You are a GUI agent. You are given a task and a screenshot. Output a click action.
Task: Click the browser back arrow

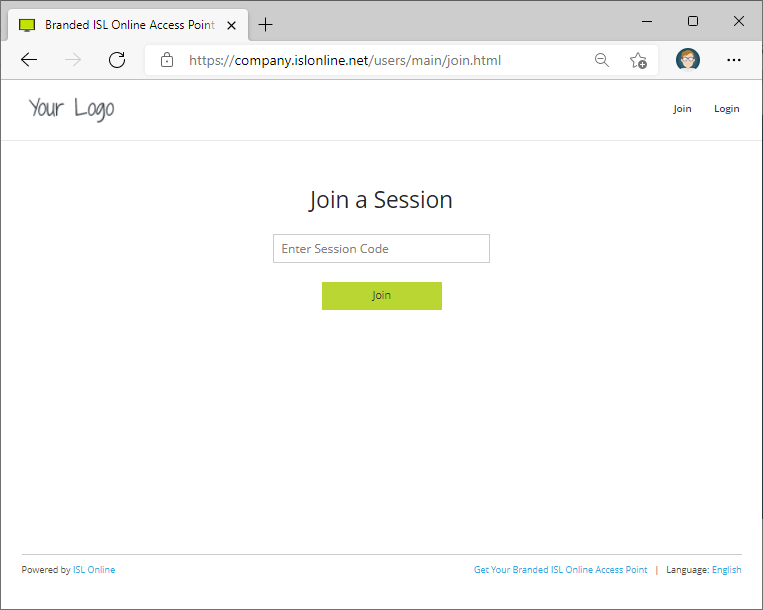(29, 60)
